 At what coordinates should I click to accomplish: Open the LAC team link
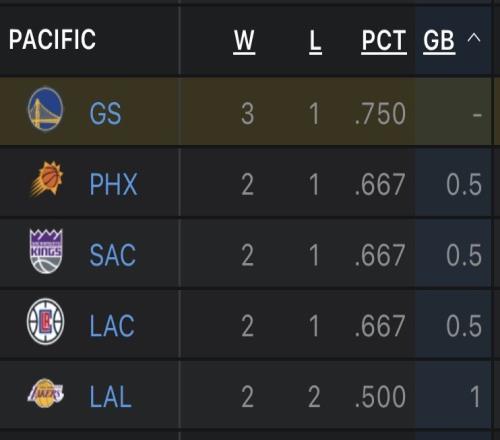[x=112, y=326]
